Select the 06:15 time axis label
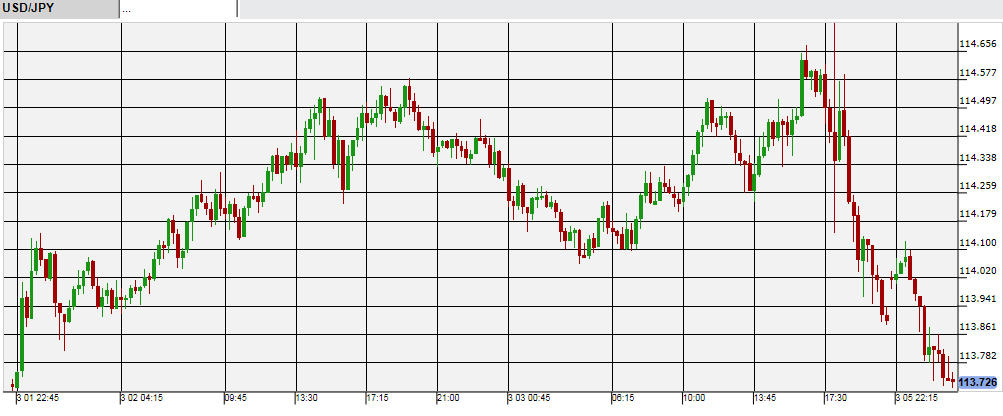The image size is (1003, 416). (622, 398)
